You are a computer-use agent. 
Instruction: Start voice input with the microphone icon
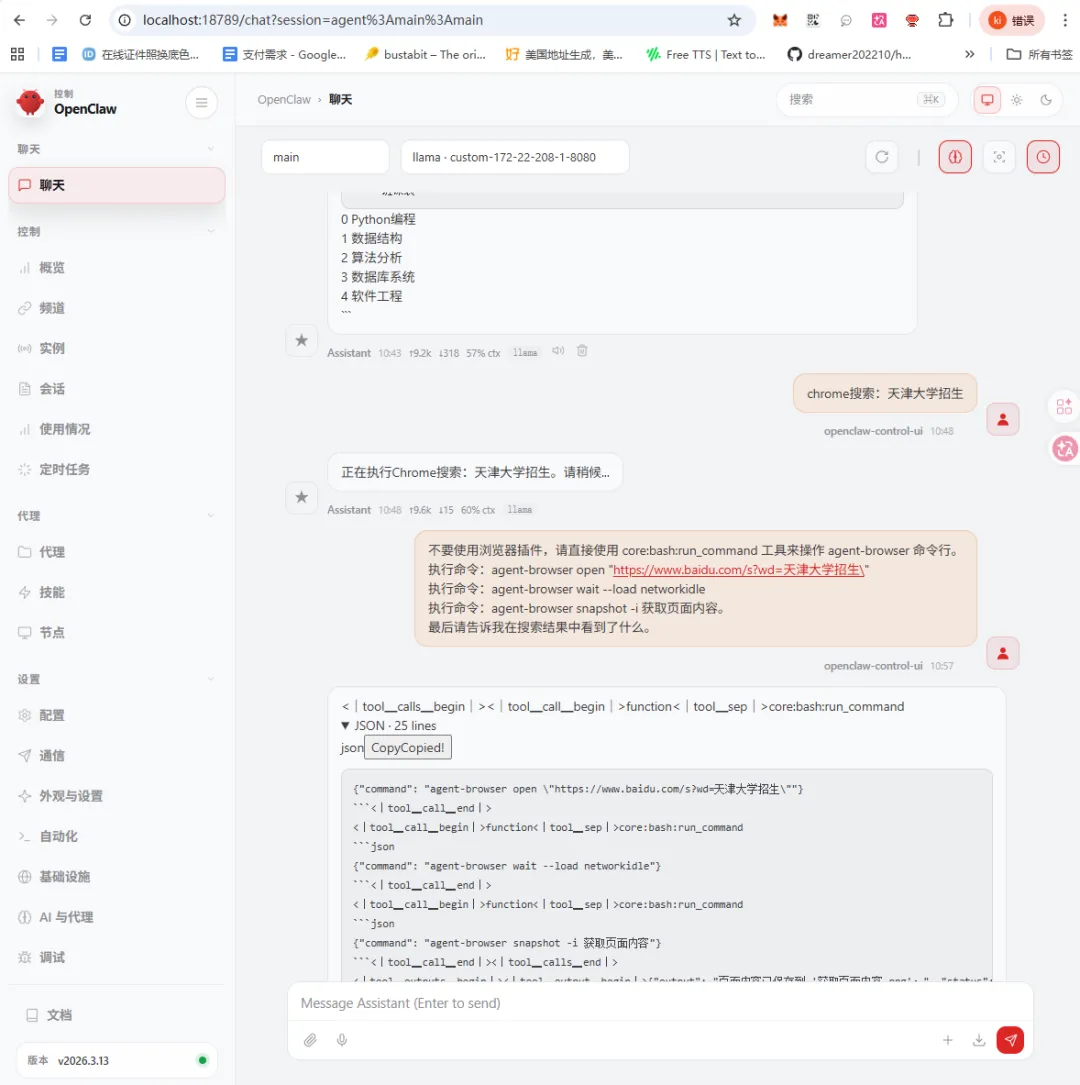(x=342, y=1039)
